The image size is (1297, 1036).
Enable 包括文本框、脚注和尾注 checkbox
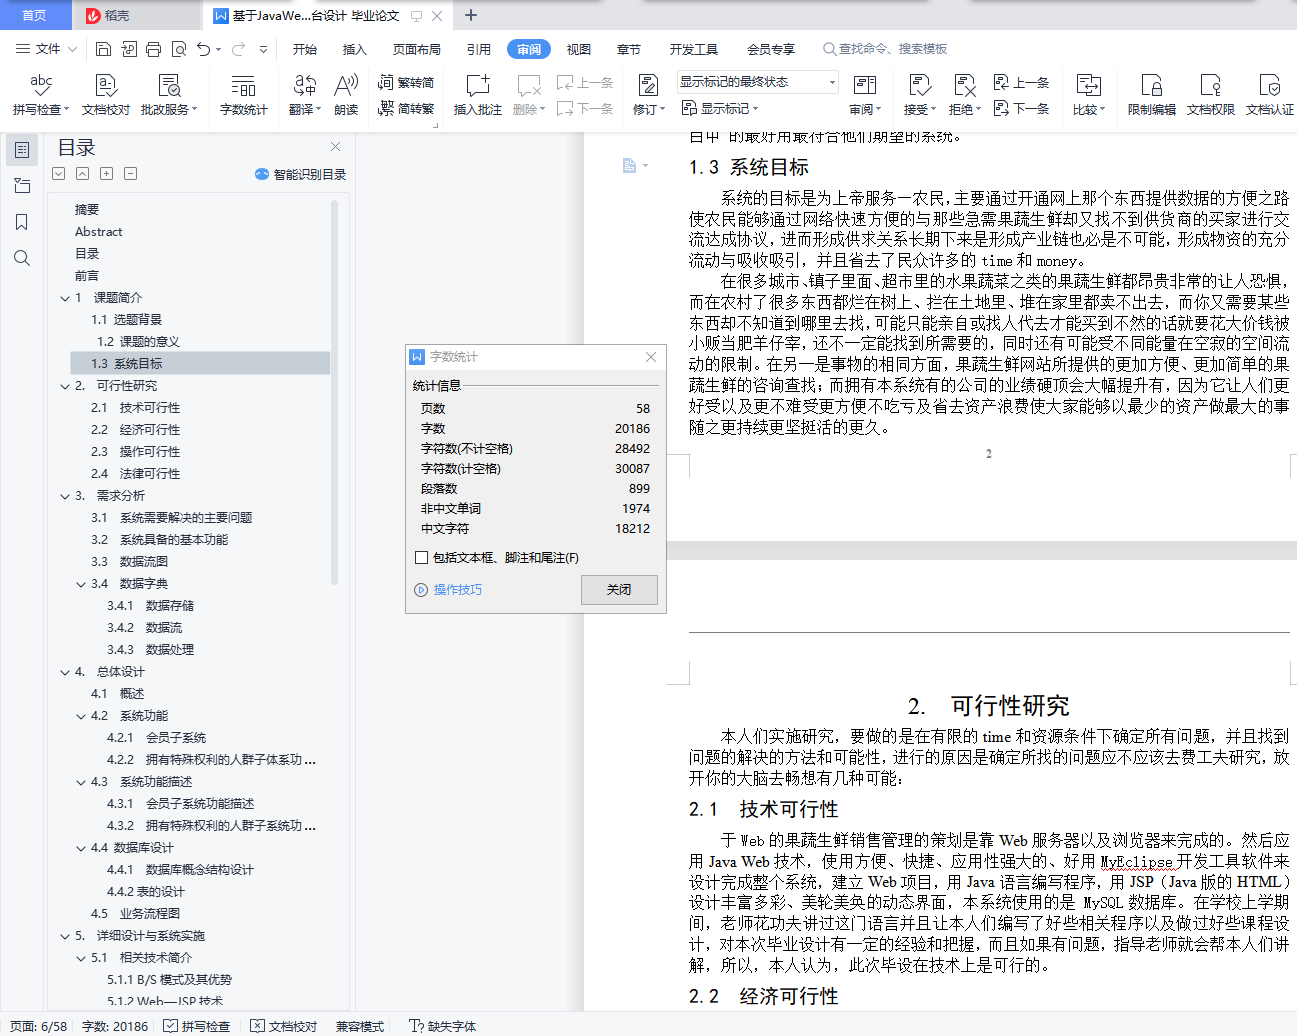pos(421,558)
